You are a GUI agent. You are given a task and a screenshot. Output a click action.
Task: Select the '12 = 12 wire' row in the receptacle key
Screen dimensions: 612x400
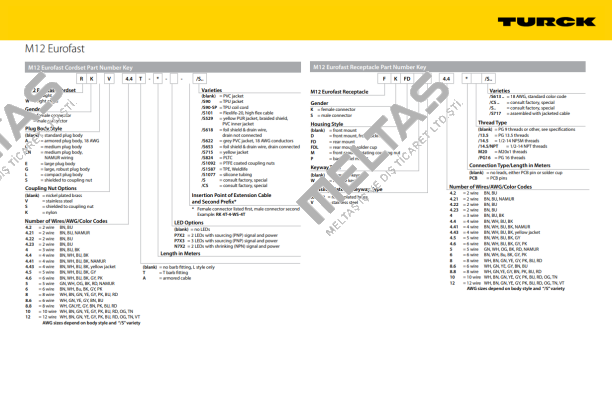[507, 283]
